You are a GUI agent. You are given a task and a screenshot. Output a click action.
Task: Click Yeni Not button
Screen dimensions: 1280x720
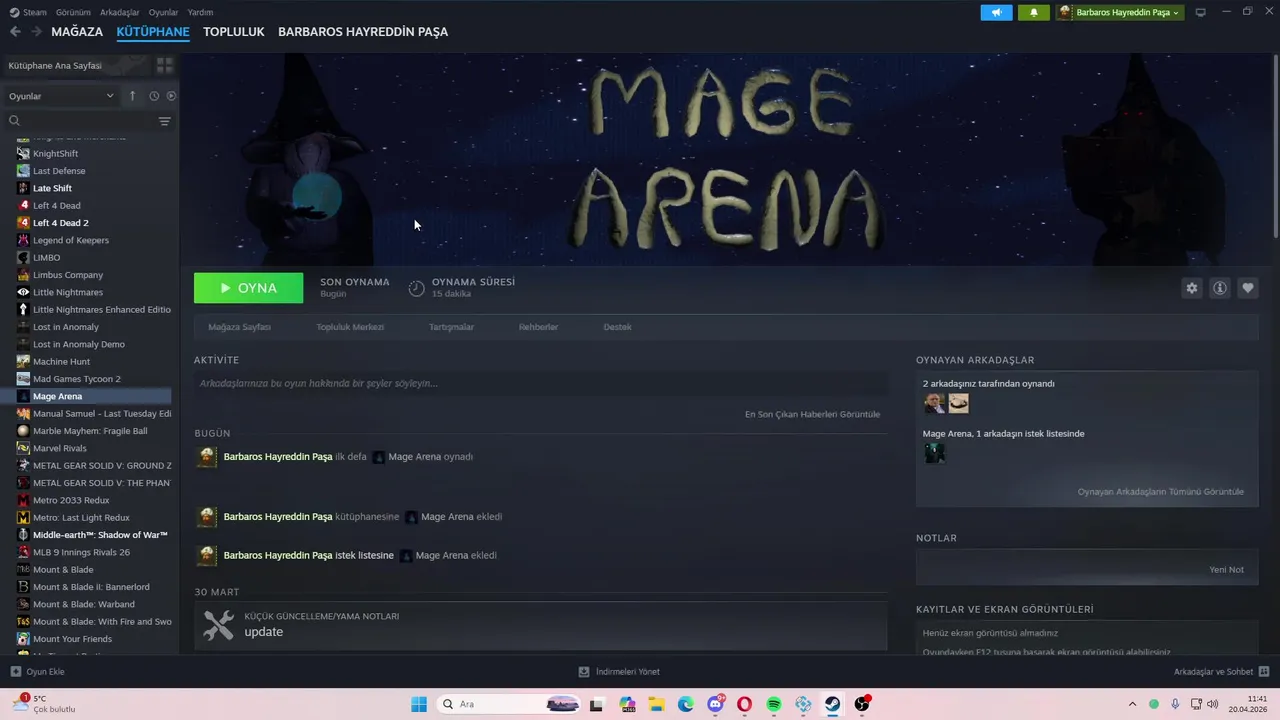click(1226, 569)
